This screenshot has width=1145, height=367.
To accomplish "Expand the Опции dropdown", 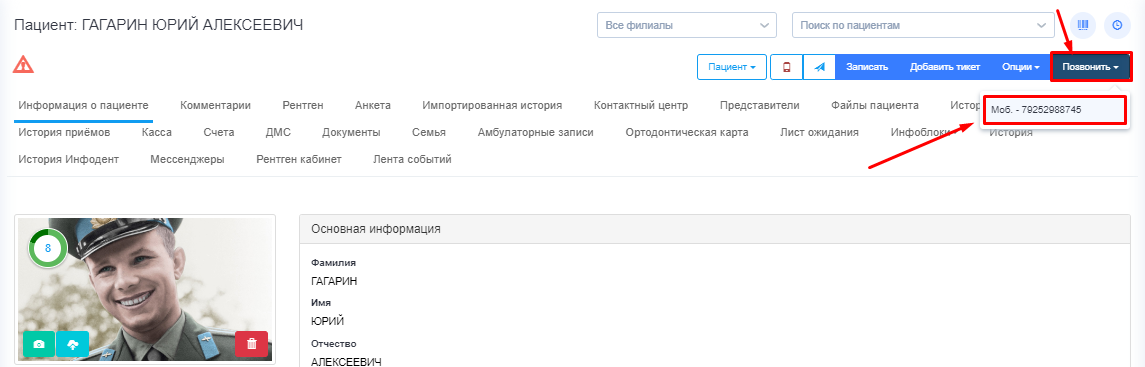I will coord(1020,66).
